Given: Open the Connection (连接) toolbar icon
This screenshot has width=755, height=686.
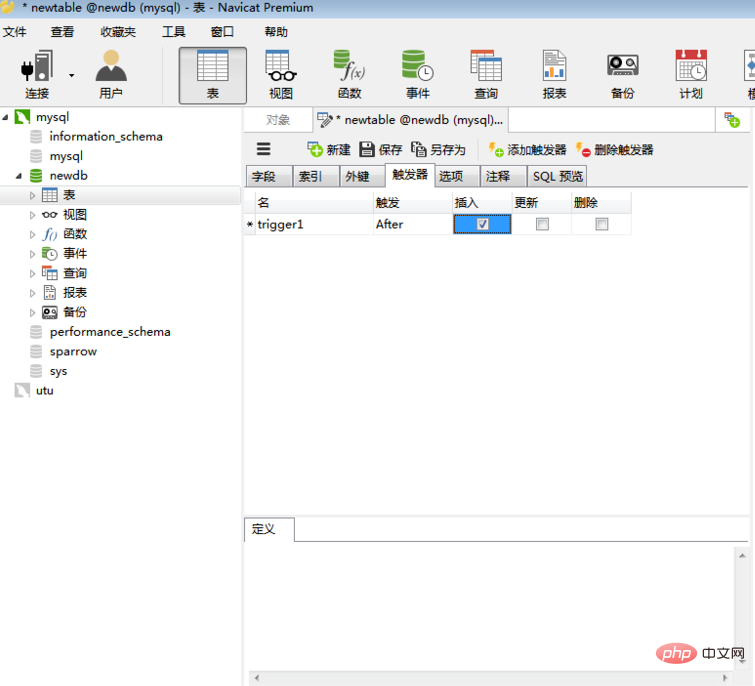Looking at the screenshot, I should coord(37,75).
